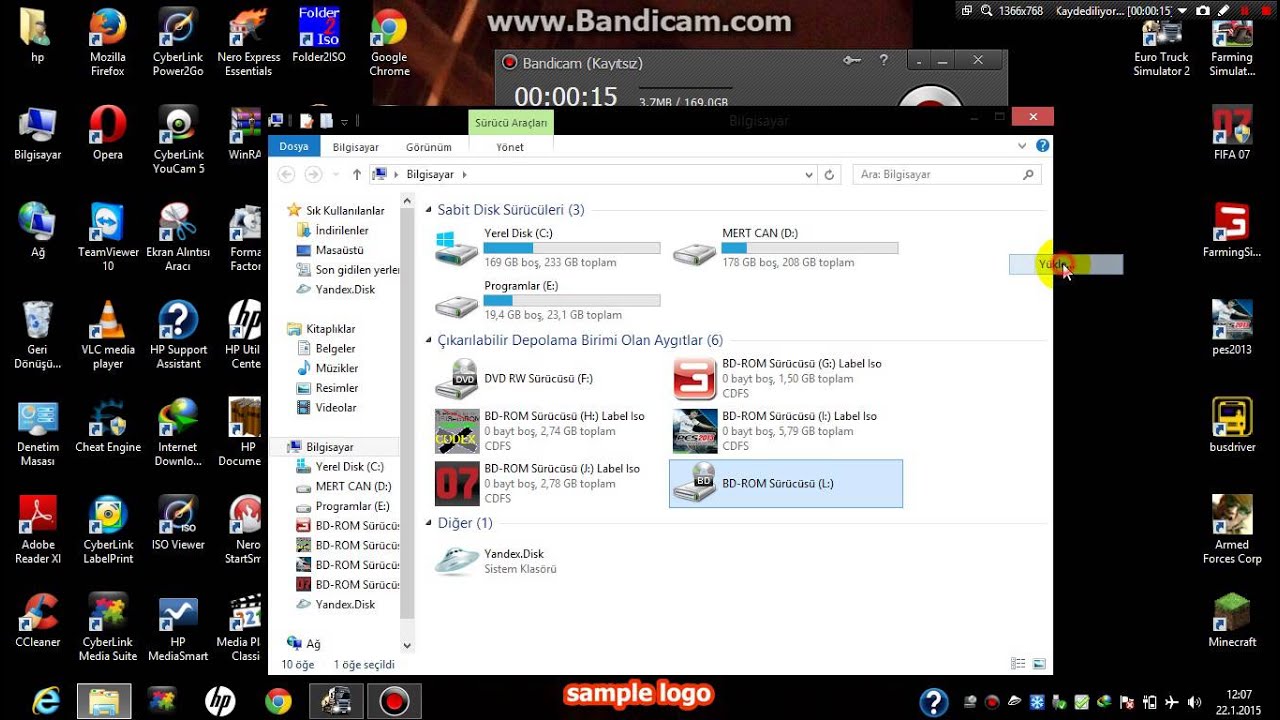Viewport: 1280px width, 720px height.
Task: Open the Bilgisayar ribbon tab
Action: (x=356, y=147)
